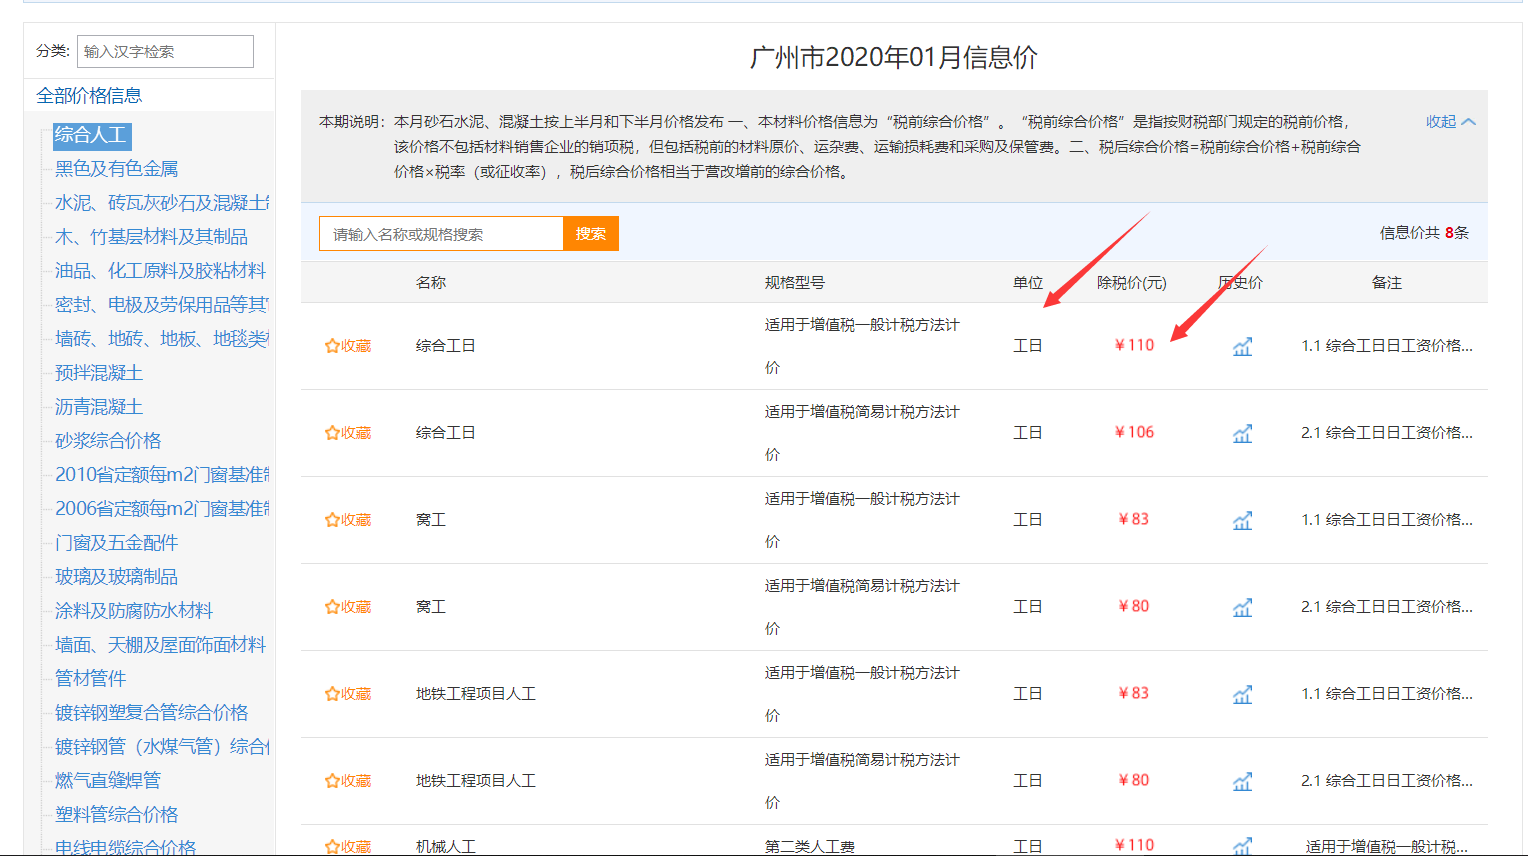This screenshot has height=856, width=1528.
Task: Click the 规格型号 column header
Action: pyautogui.click(x=795, y=283)
